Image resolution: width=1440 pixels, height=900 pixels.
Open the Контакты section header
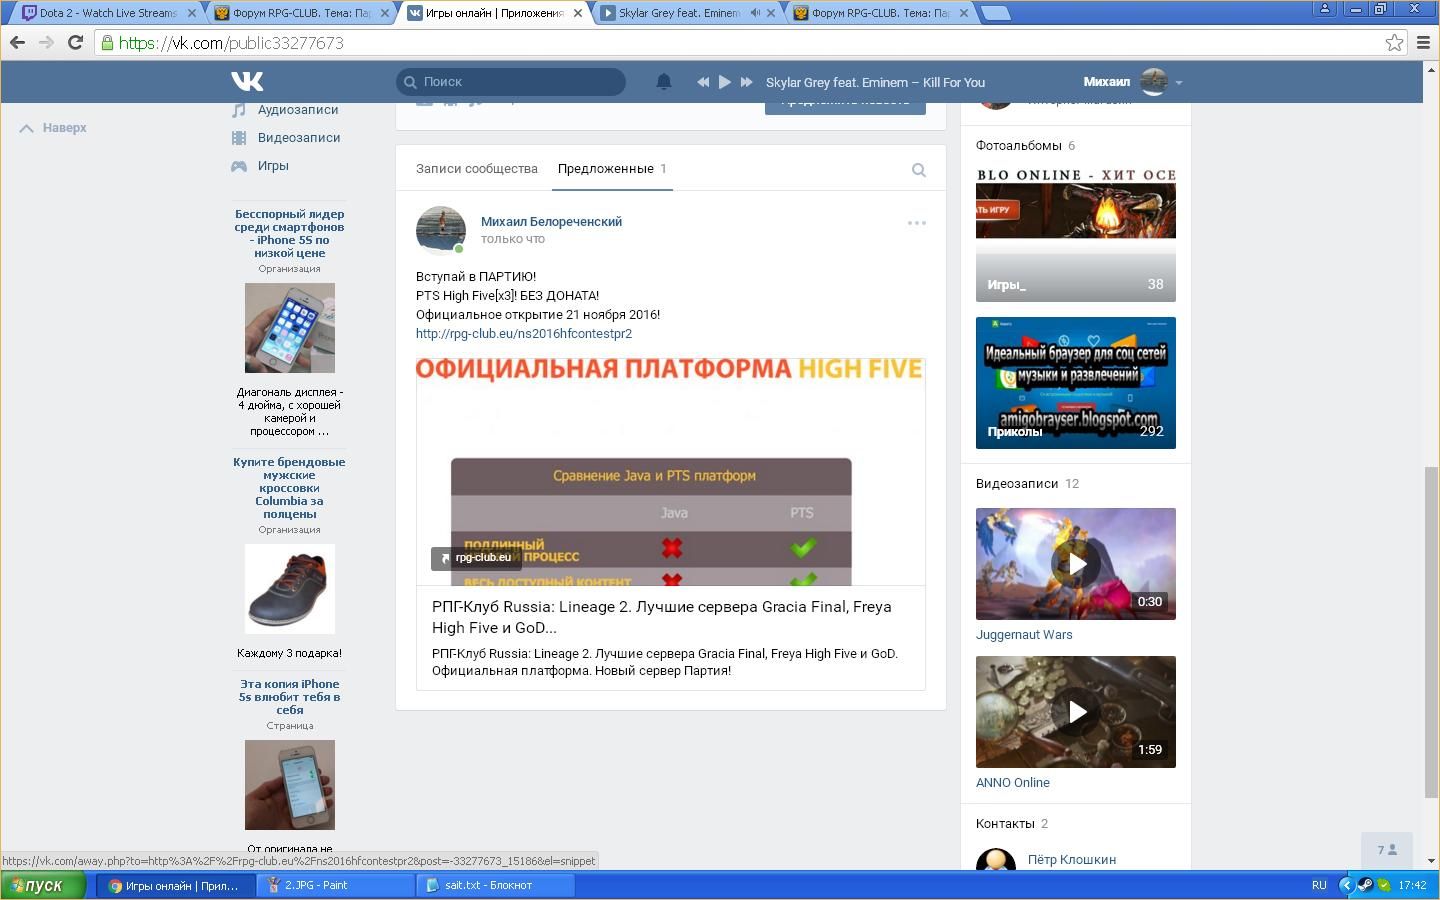(x=1012, y=824)
